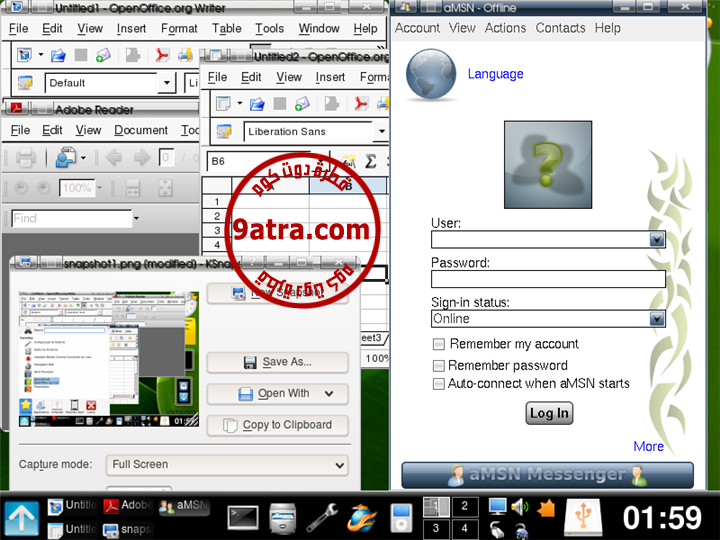
Task: Click the aMSN Messenger banner
Action: (547, 475)
